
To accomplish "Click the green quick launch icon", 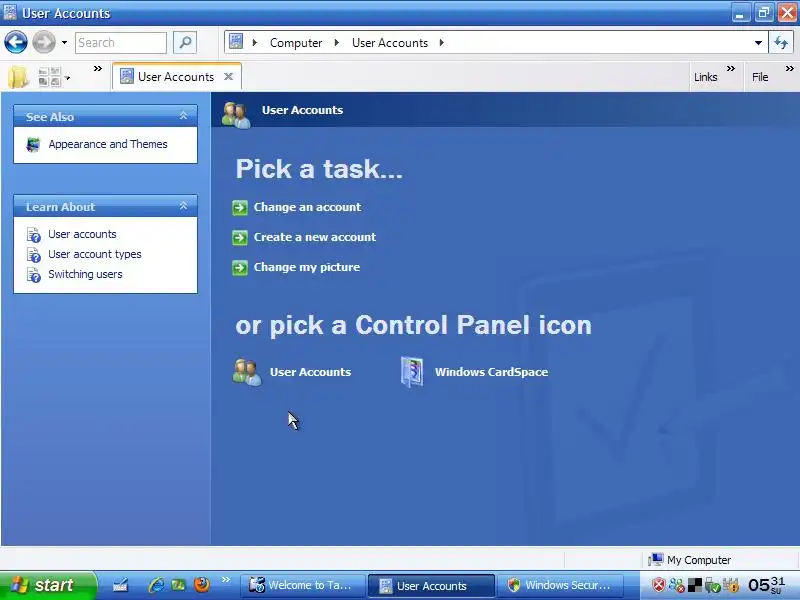I will tap(178, 585).
